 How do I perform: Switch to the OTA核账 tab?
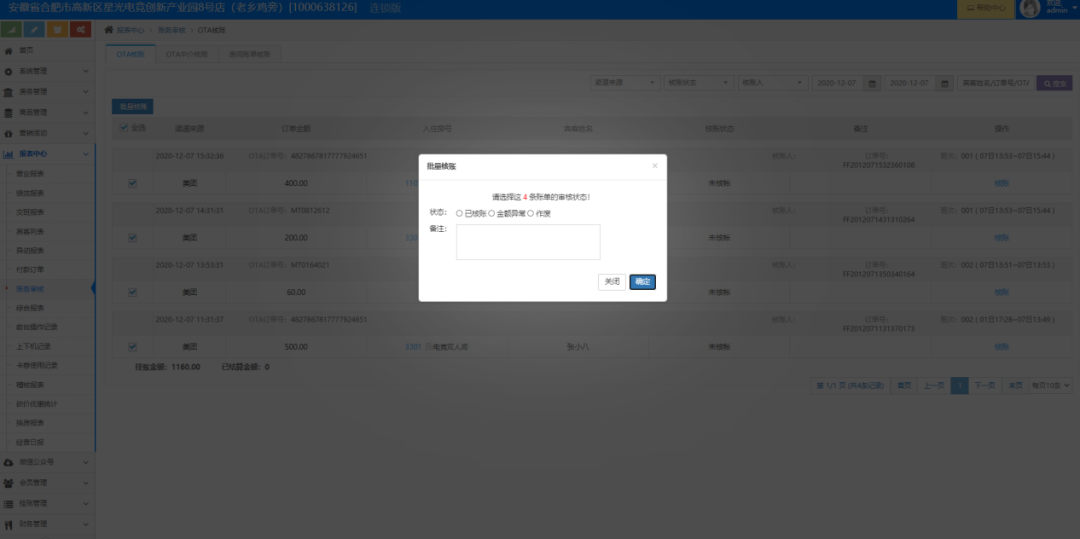pos(130,54)
